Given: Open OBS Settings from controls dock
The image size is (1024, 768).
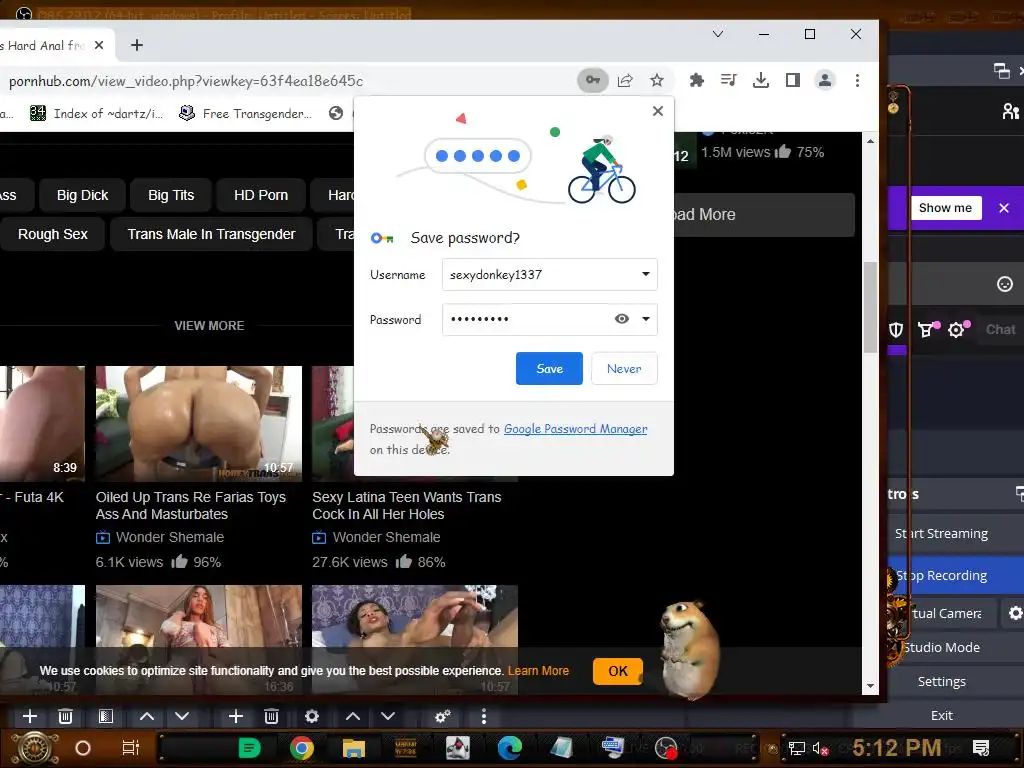Looking at the screenshot, I should tap(942, 681).
